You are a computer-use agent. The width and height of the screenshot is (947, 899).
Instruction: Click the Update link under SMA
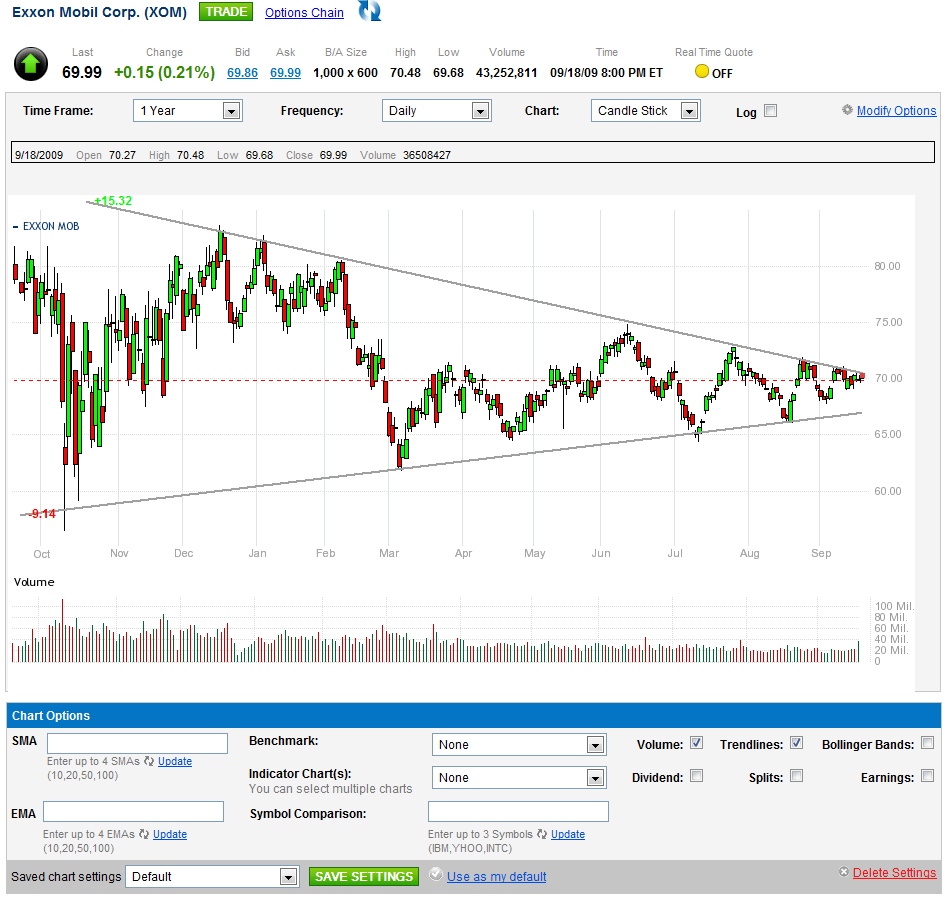click(x=175, y=761)
